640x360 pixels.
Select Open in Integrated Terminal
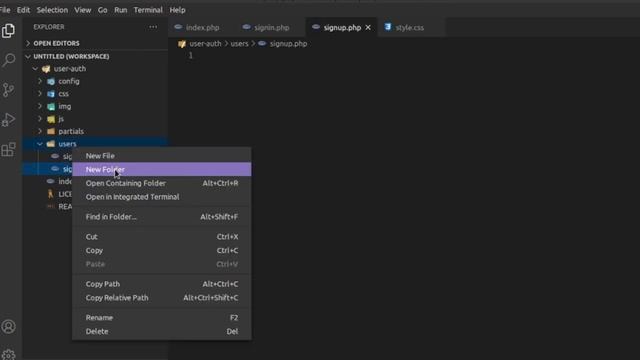tap(162, 197)
